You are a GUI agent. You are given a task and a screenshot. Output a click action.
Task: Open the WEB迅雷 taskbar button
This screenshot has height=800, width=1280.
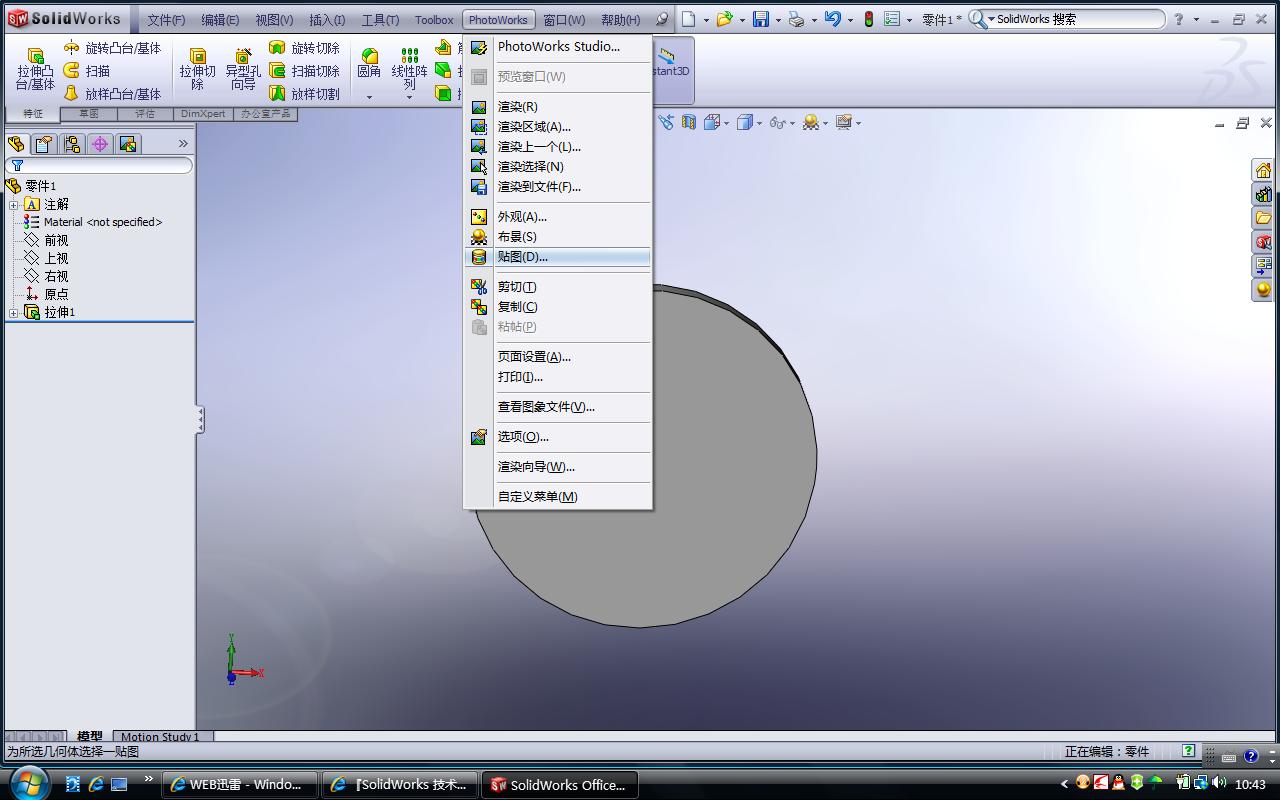[x=240, y=785]
